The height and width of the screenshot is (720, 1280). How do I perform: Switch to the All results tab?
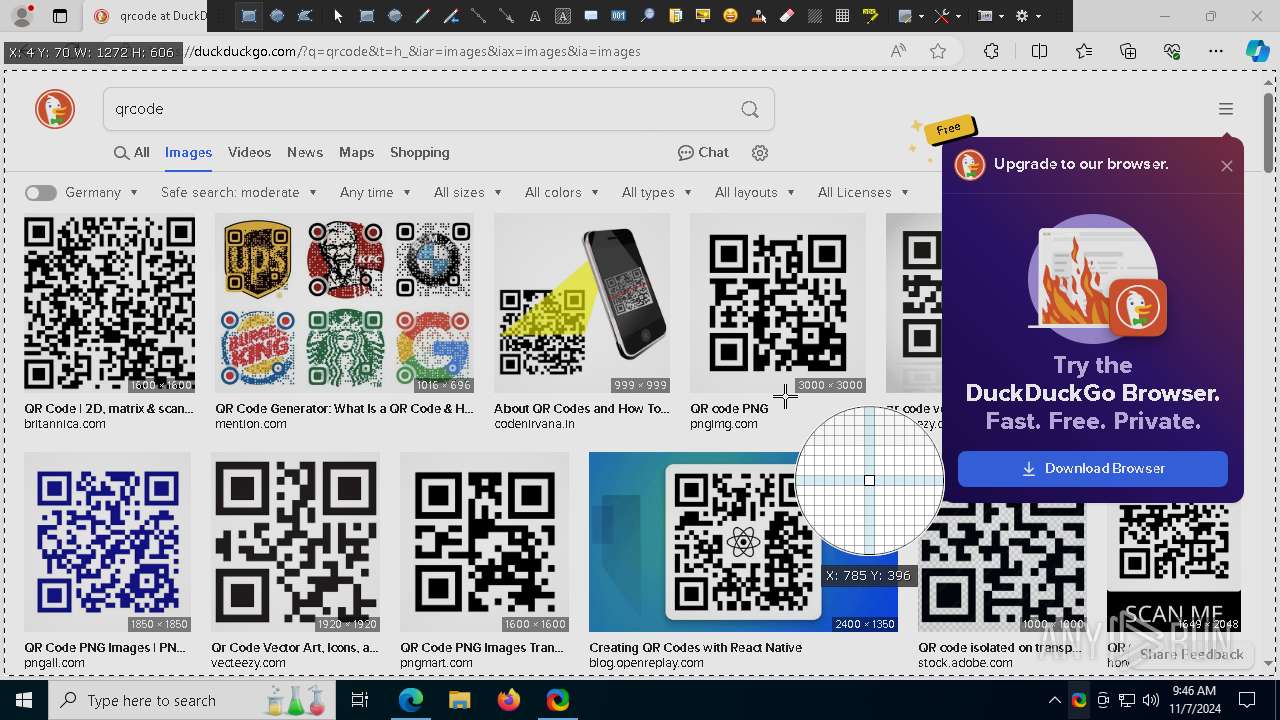(132, 153)
